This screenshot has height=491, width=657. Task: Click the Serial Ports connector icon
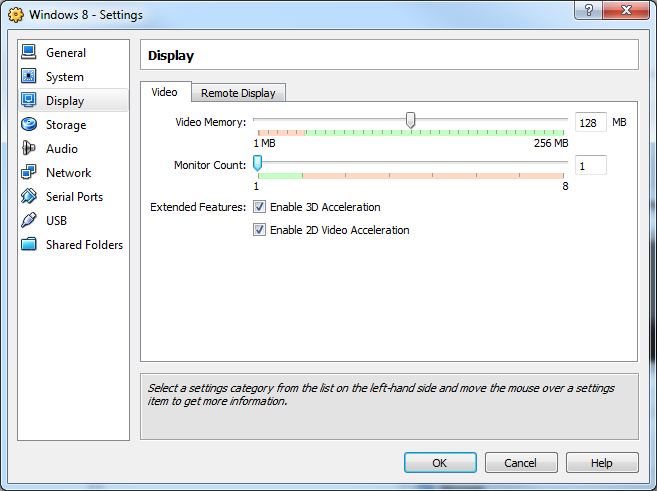(28, 197)
